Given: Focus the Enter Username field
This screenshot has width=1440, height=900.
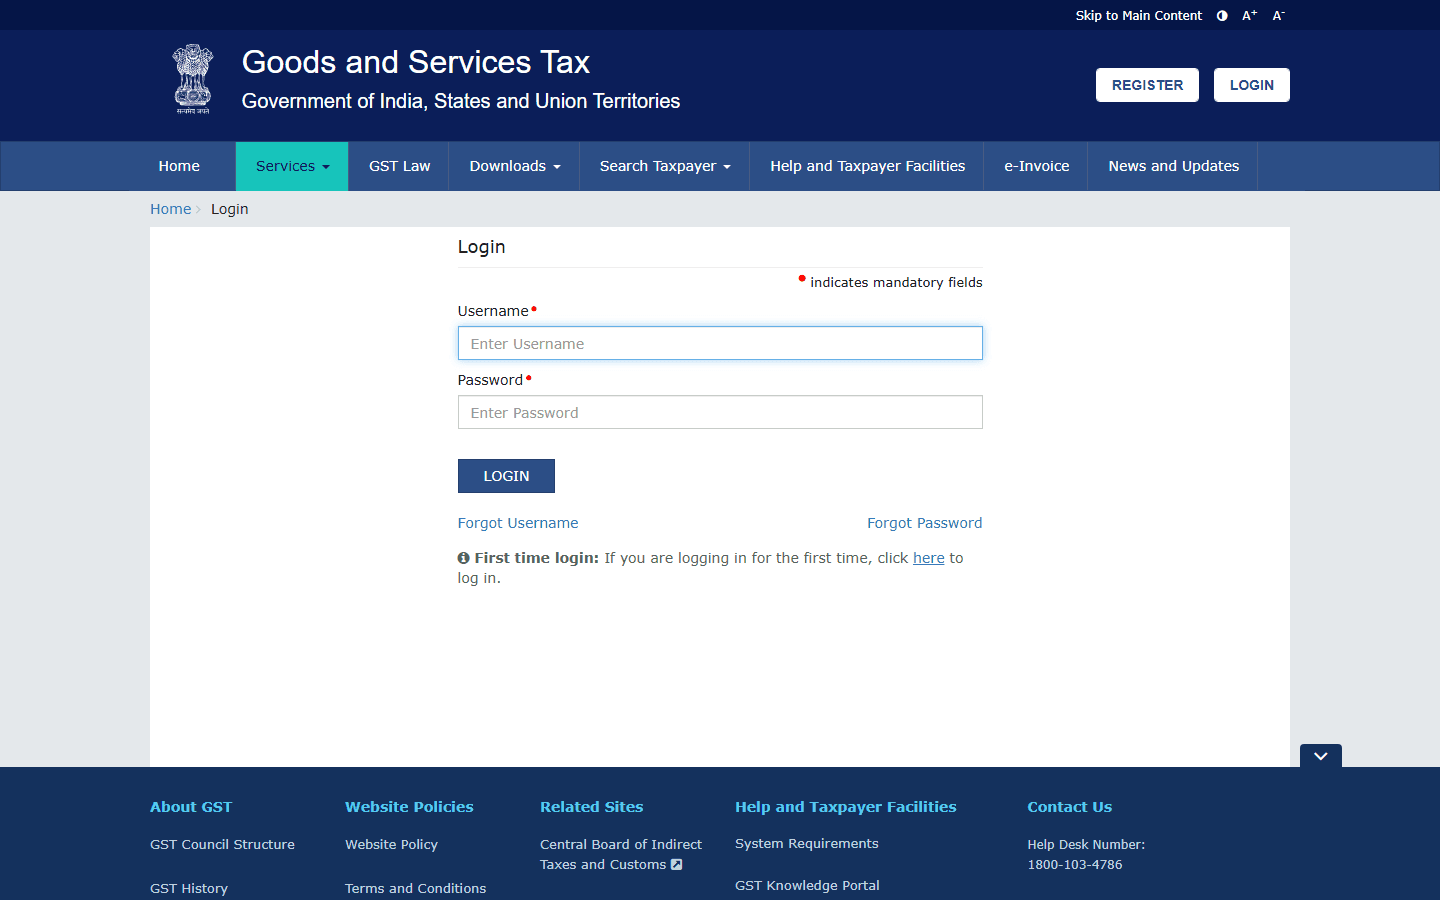Looking at the screenshot, I should tap(720, 343).
